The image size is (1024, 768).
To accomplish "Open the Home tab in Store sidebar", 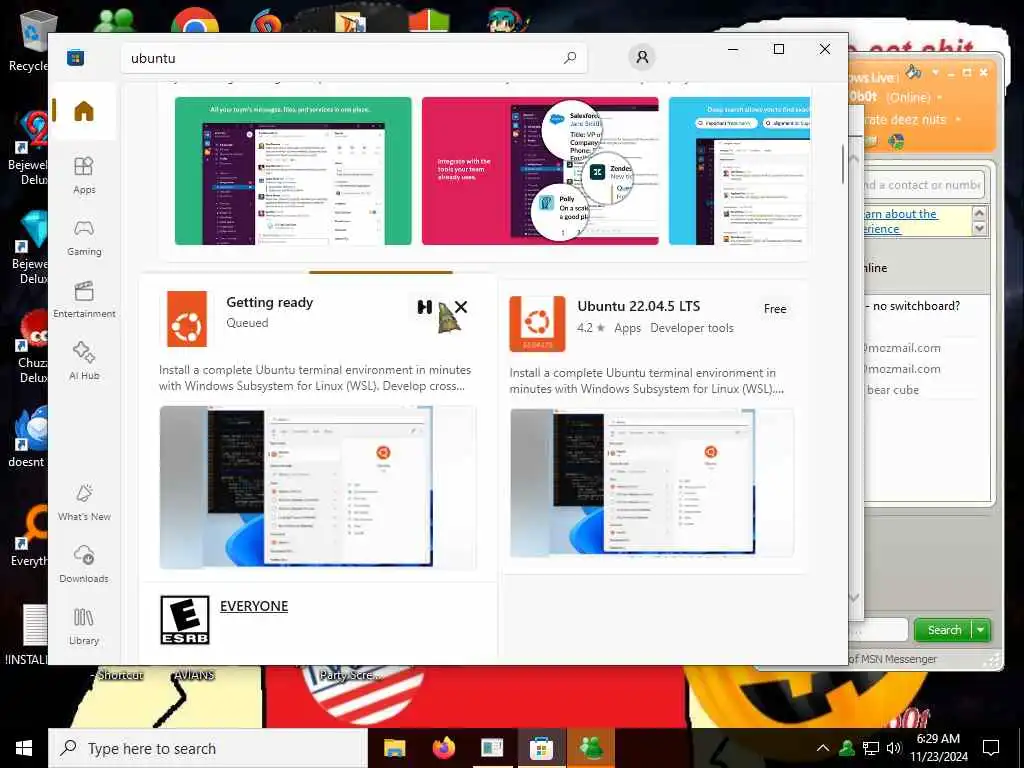I will pyautogui.click(x=84, y=111).
